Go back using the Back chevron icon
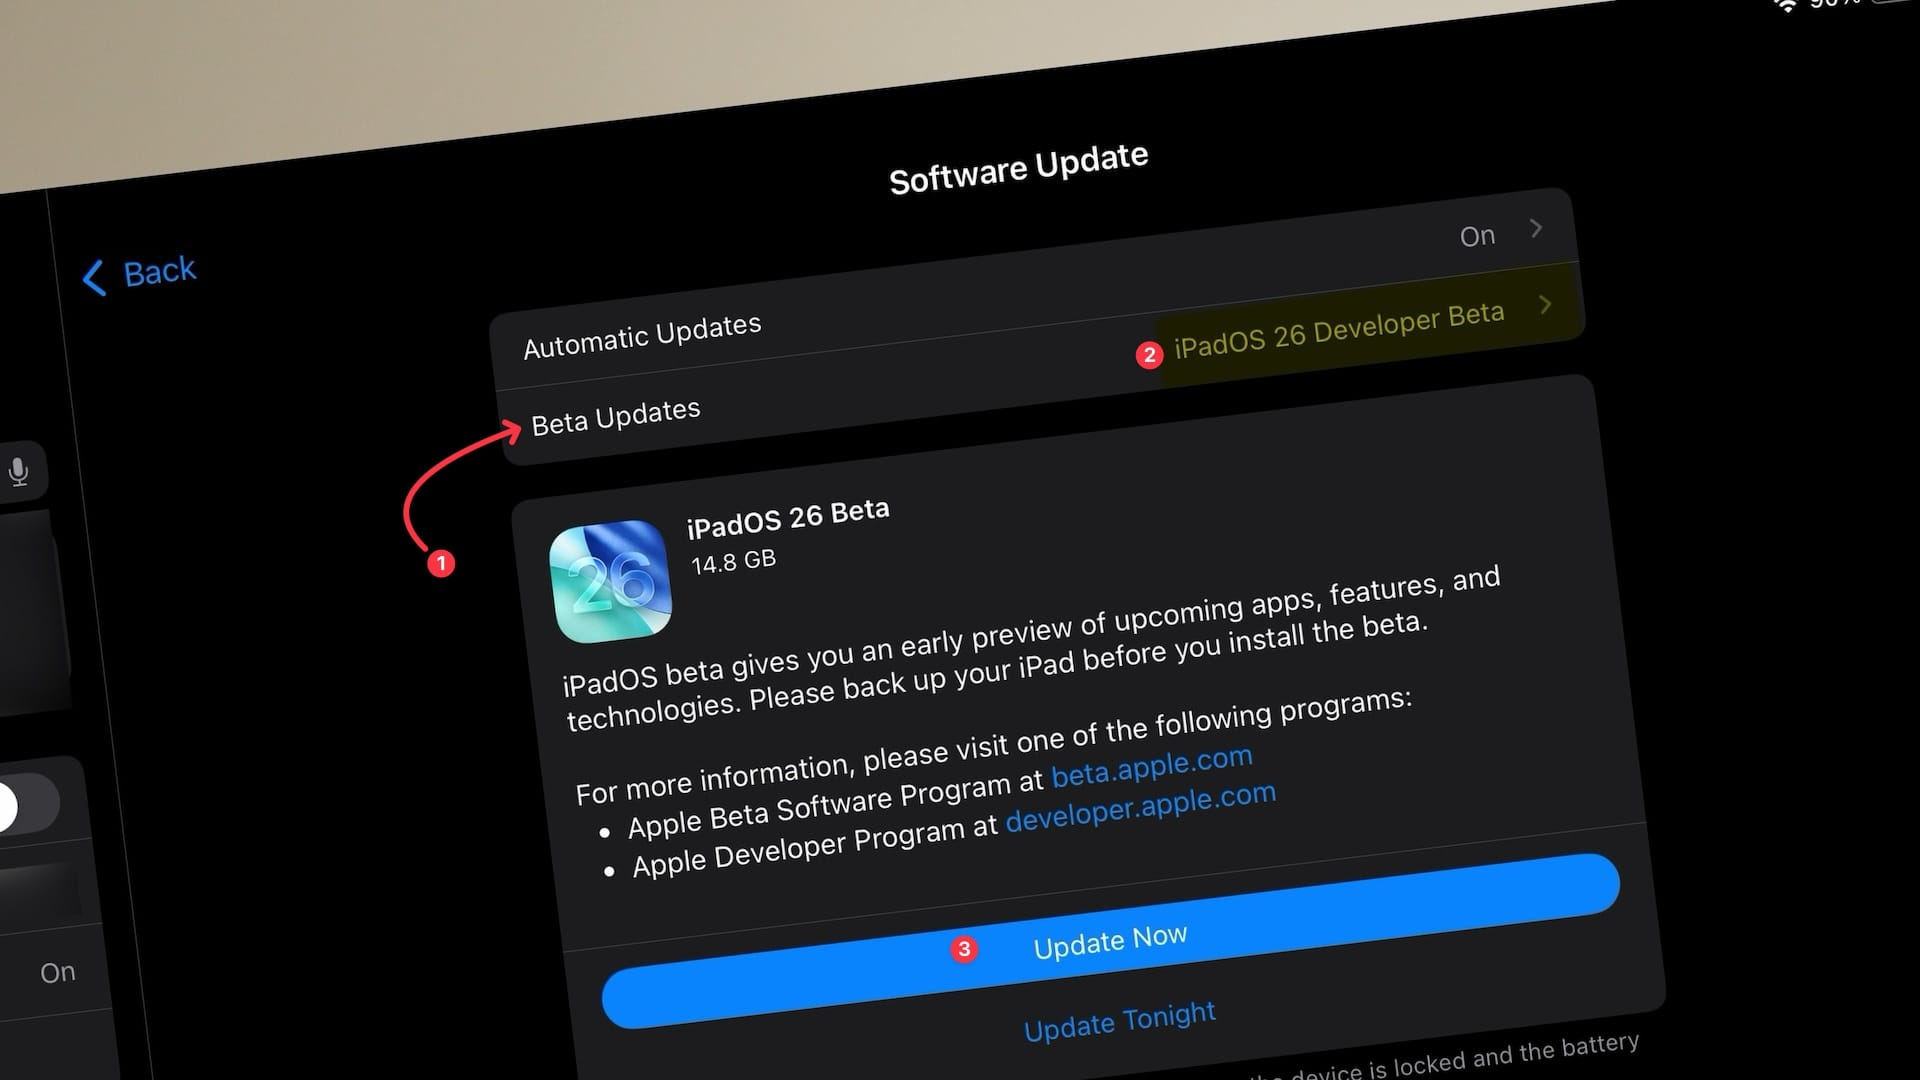 pos(94,278)
